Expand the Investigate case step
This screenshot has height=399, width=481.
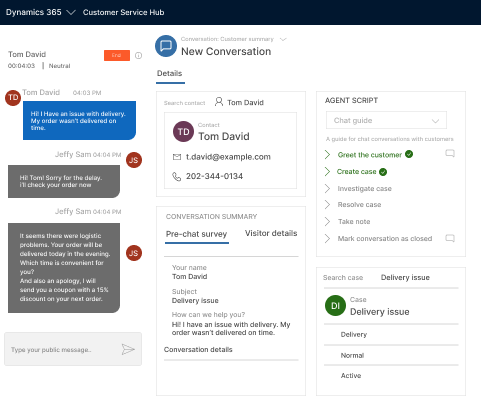click(x=327, y=189)
